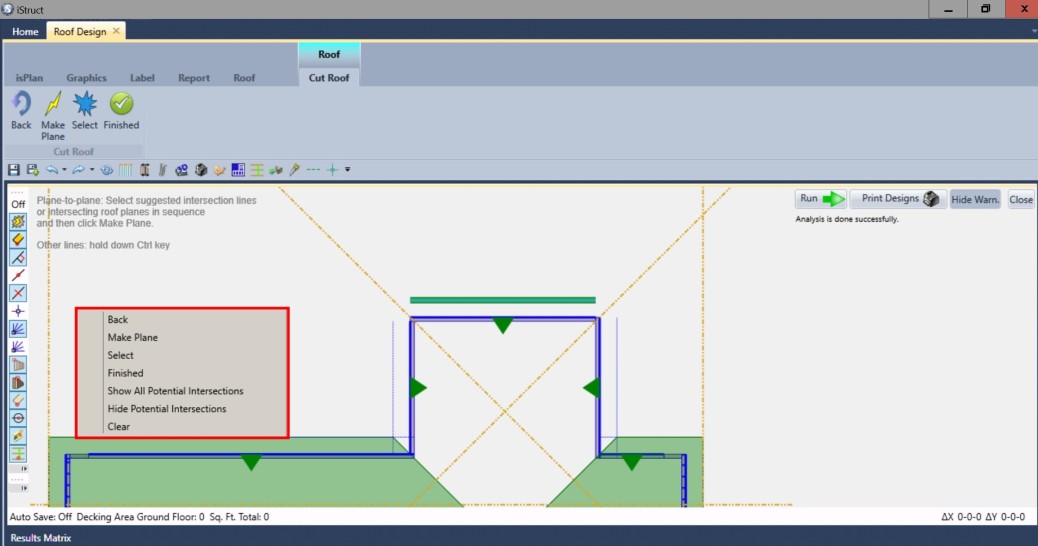This screenshot has width=1038, height=546.
Task: Click the Back arrow icon in ribbon
Action: (x=21, y=104)
